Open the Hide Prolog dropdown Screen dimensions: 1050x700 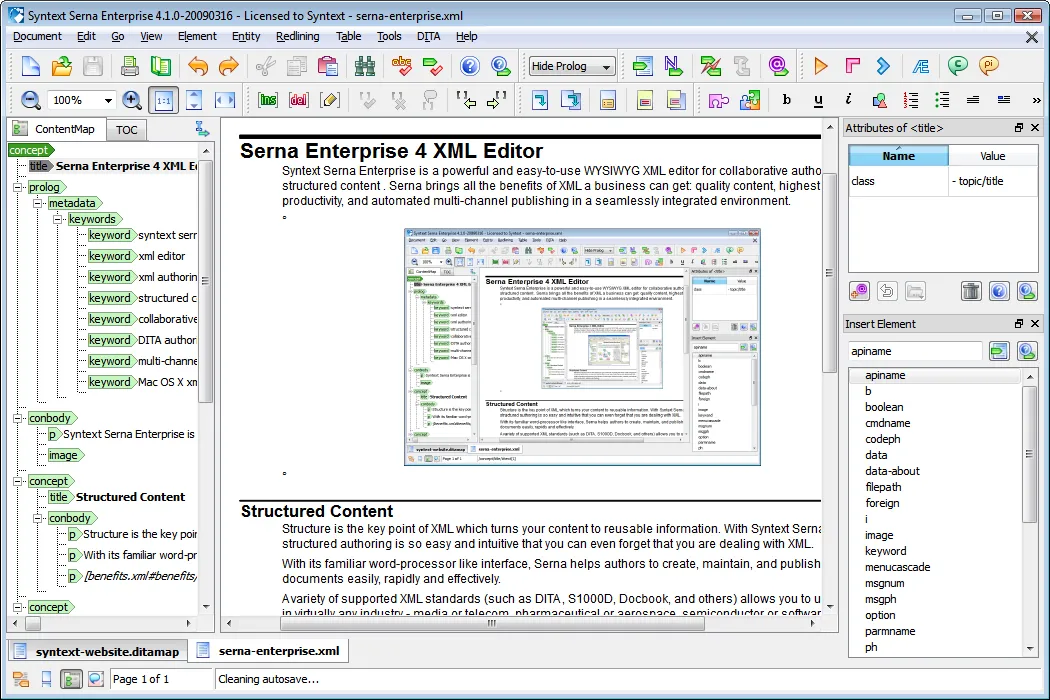coord(570,66)
